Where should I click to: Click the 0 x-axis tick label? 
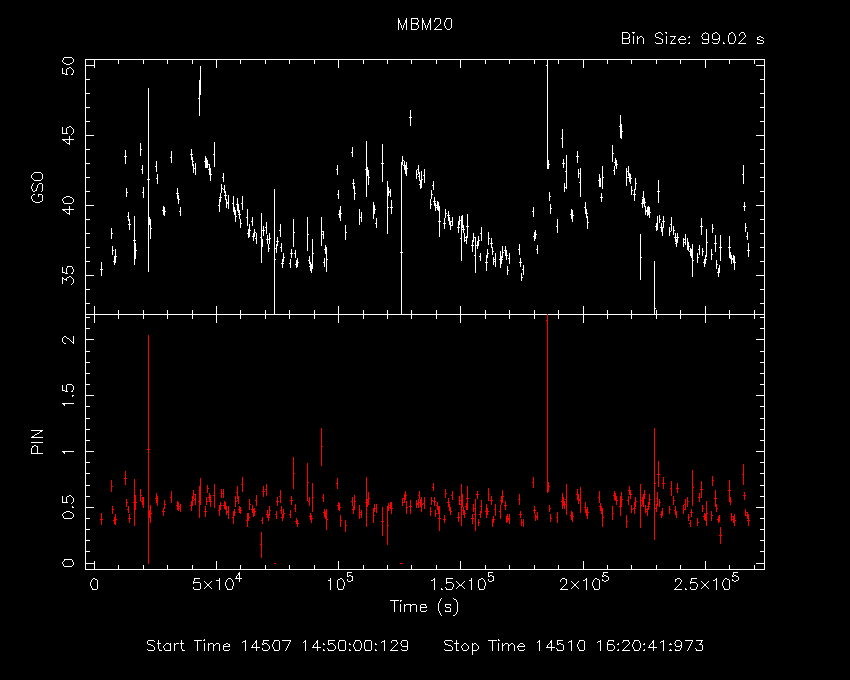coord(94,585)
